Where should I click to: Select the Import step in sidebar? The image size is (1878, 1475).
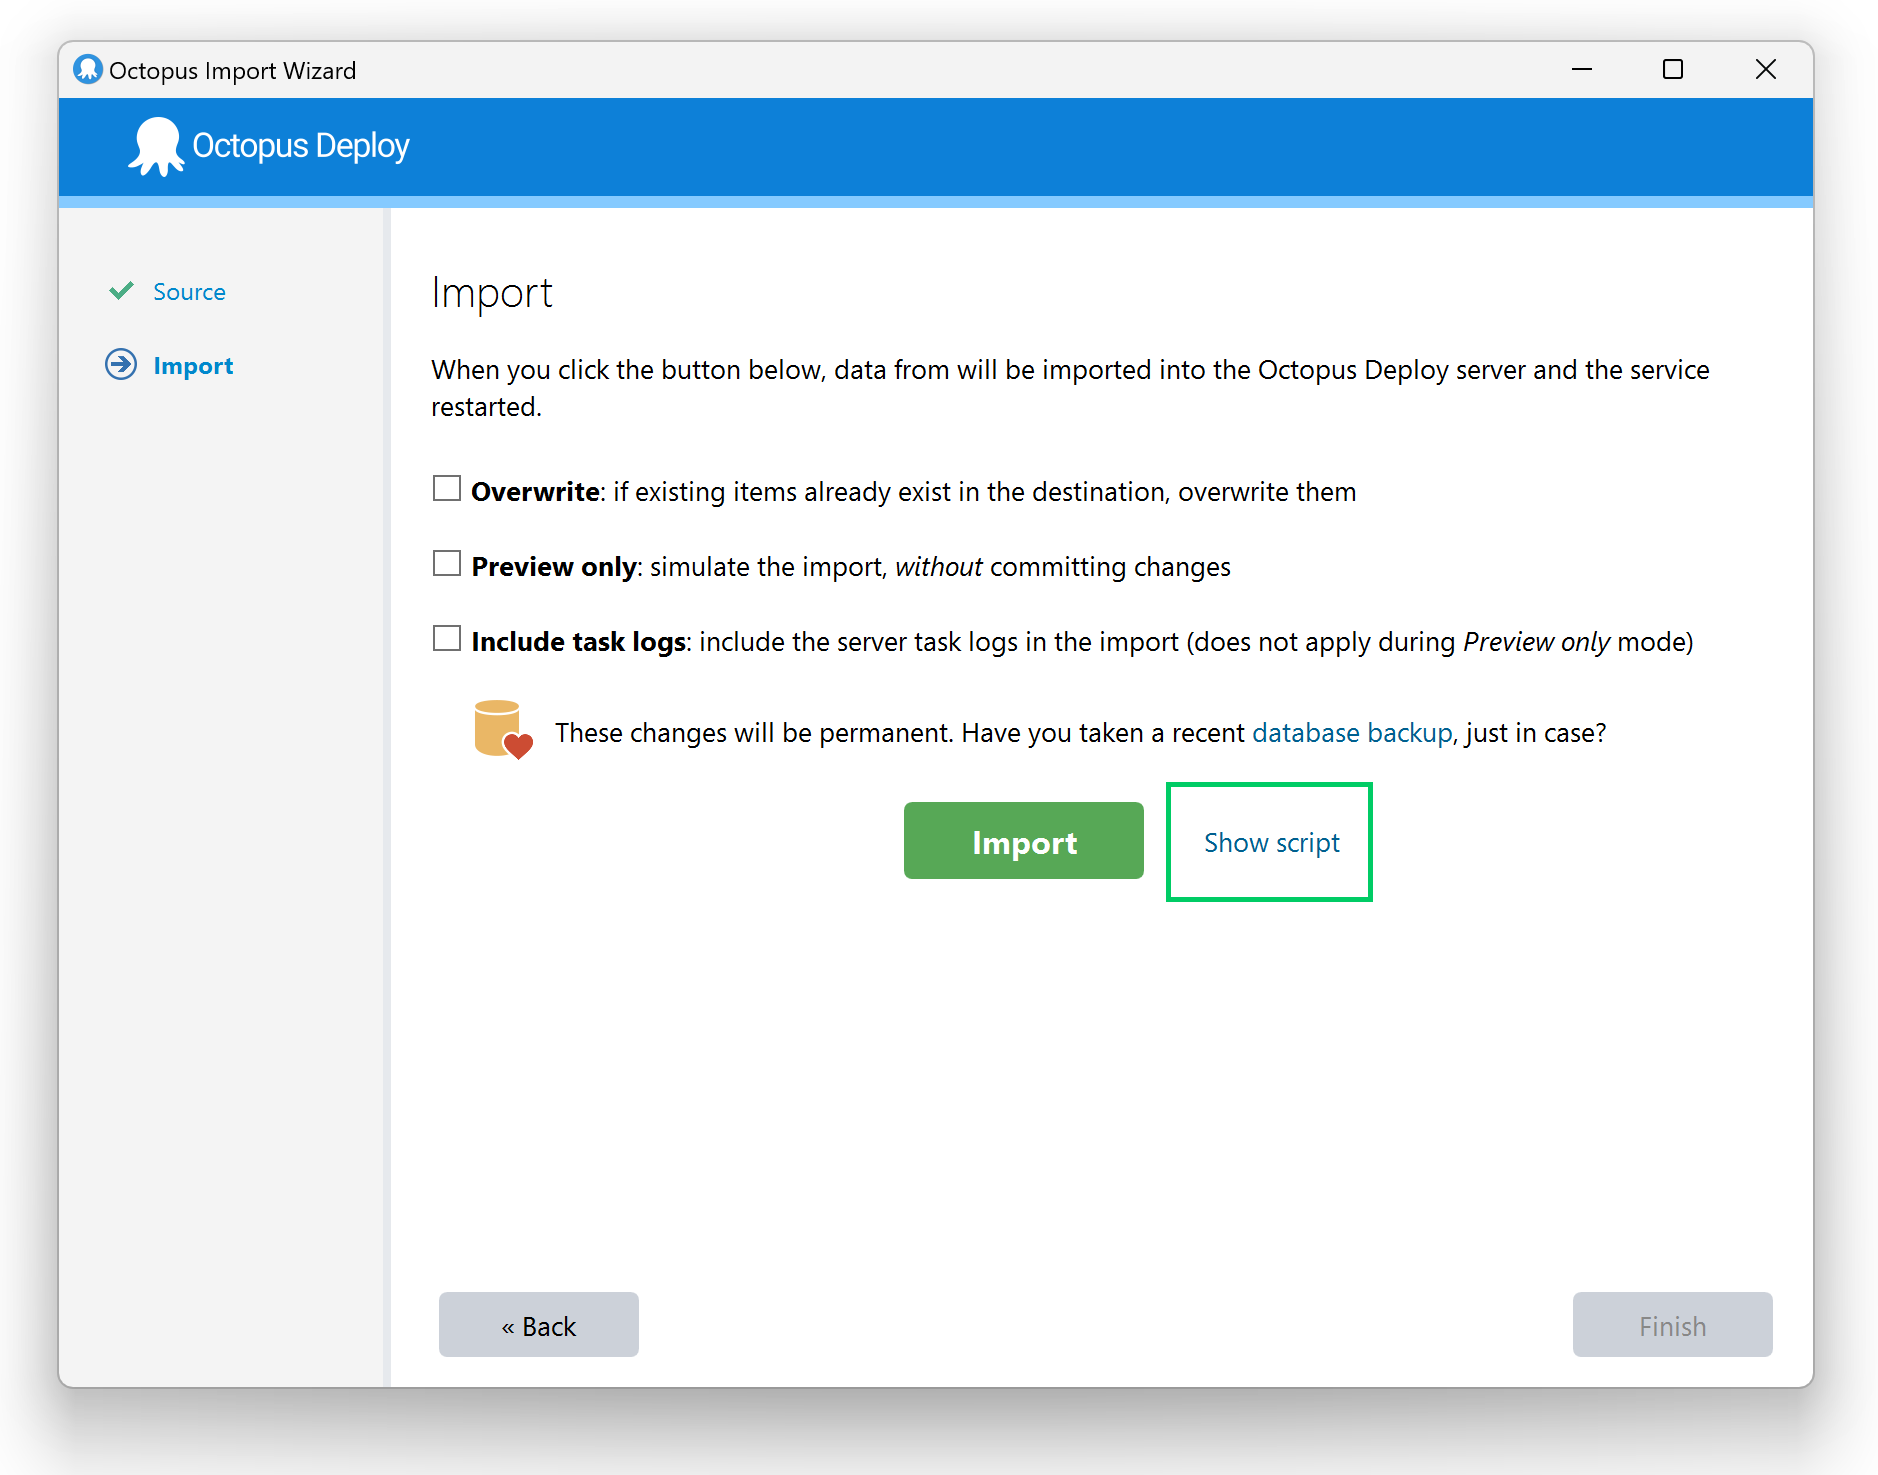(x=193, y=366)
